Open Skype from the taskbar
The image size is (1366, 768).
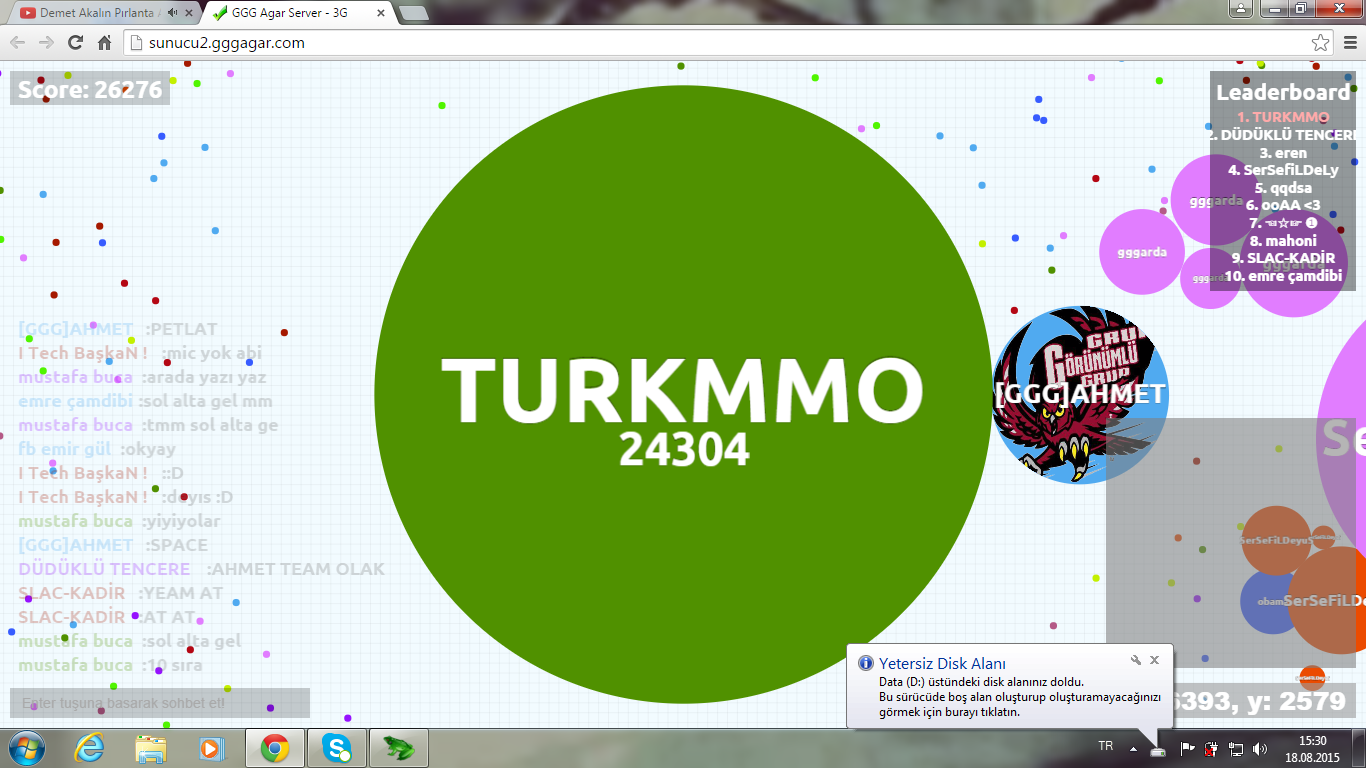click(x=337, y=747)
